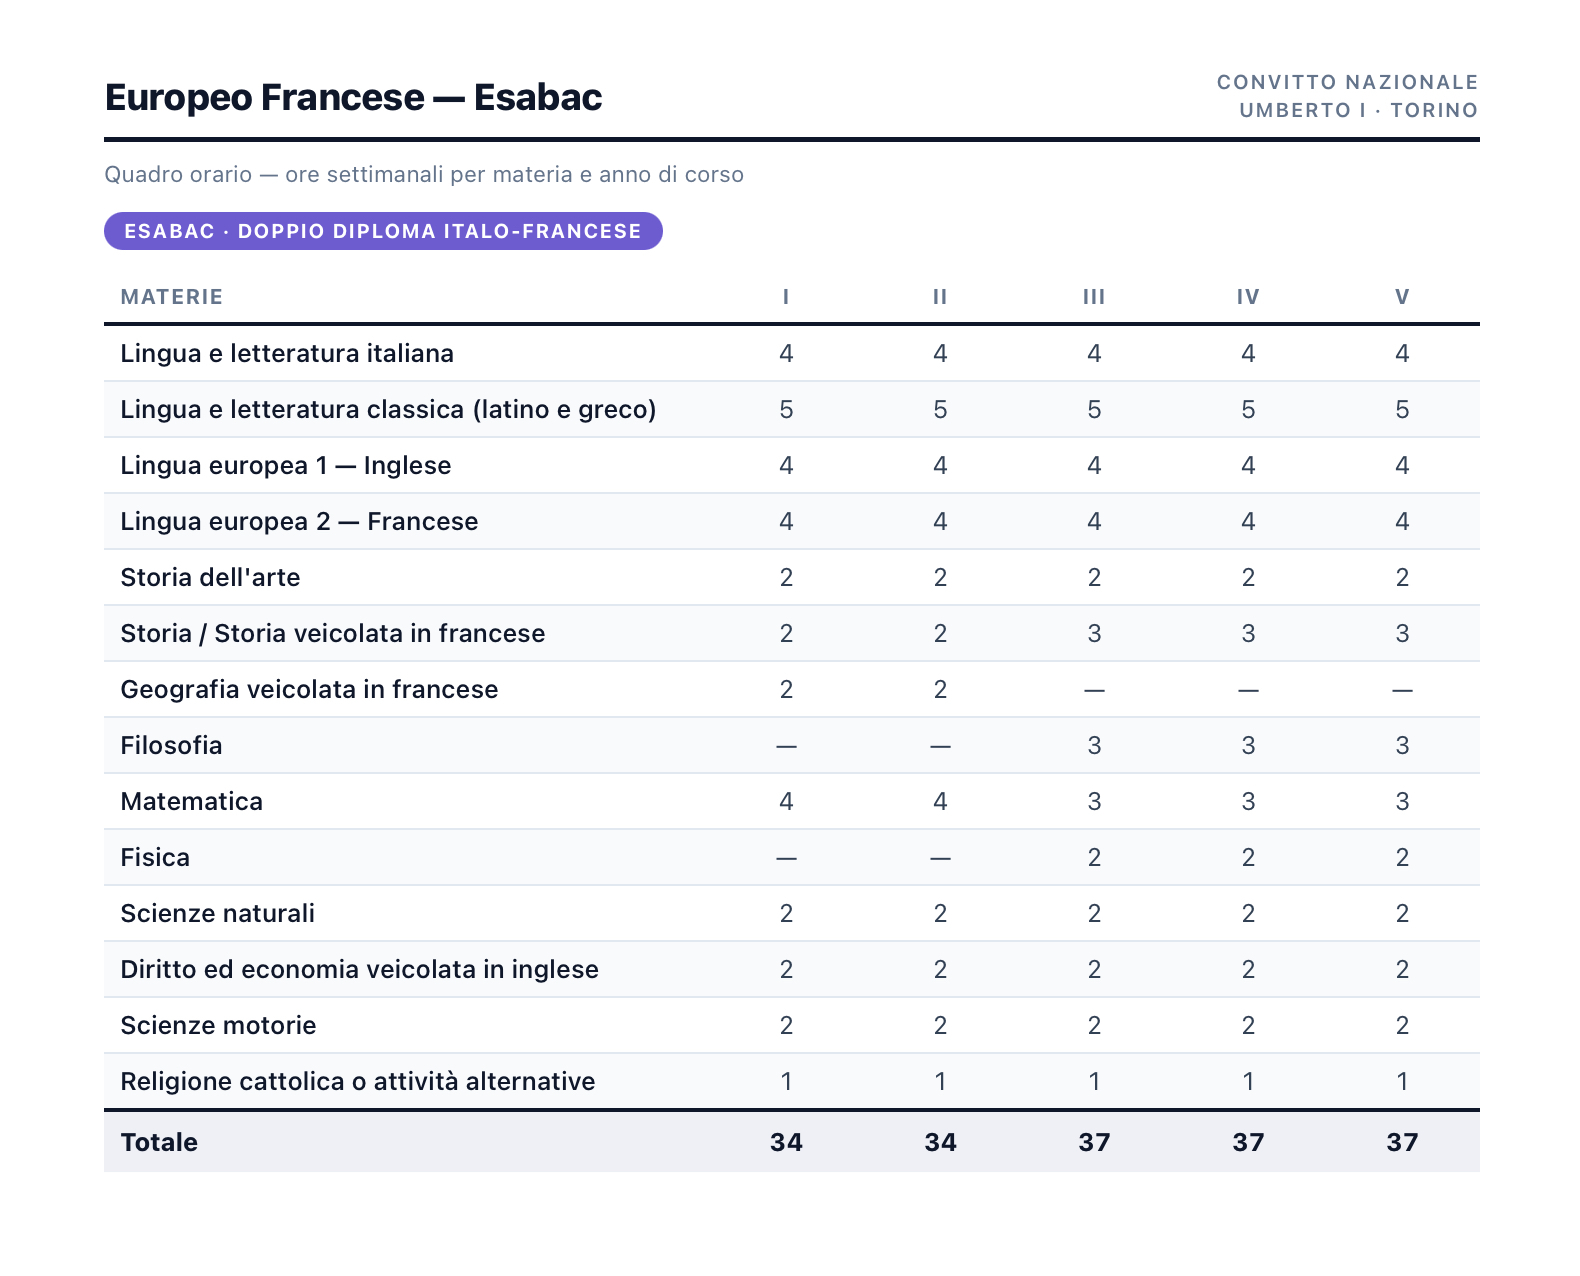Click the Matematica hours for year I

[x=786, y=801]
